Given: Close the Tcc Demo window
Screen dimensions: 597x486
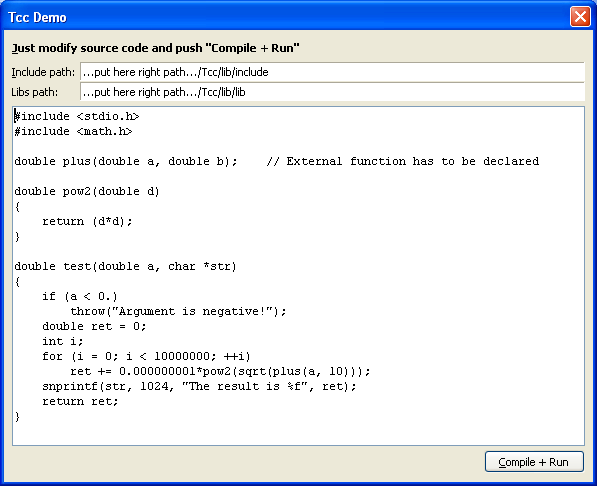Looking at the screenshot, I should click(x=580, y=17).
